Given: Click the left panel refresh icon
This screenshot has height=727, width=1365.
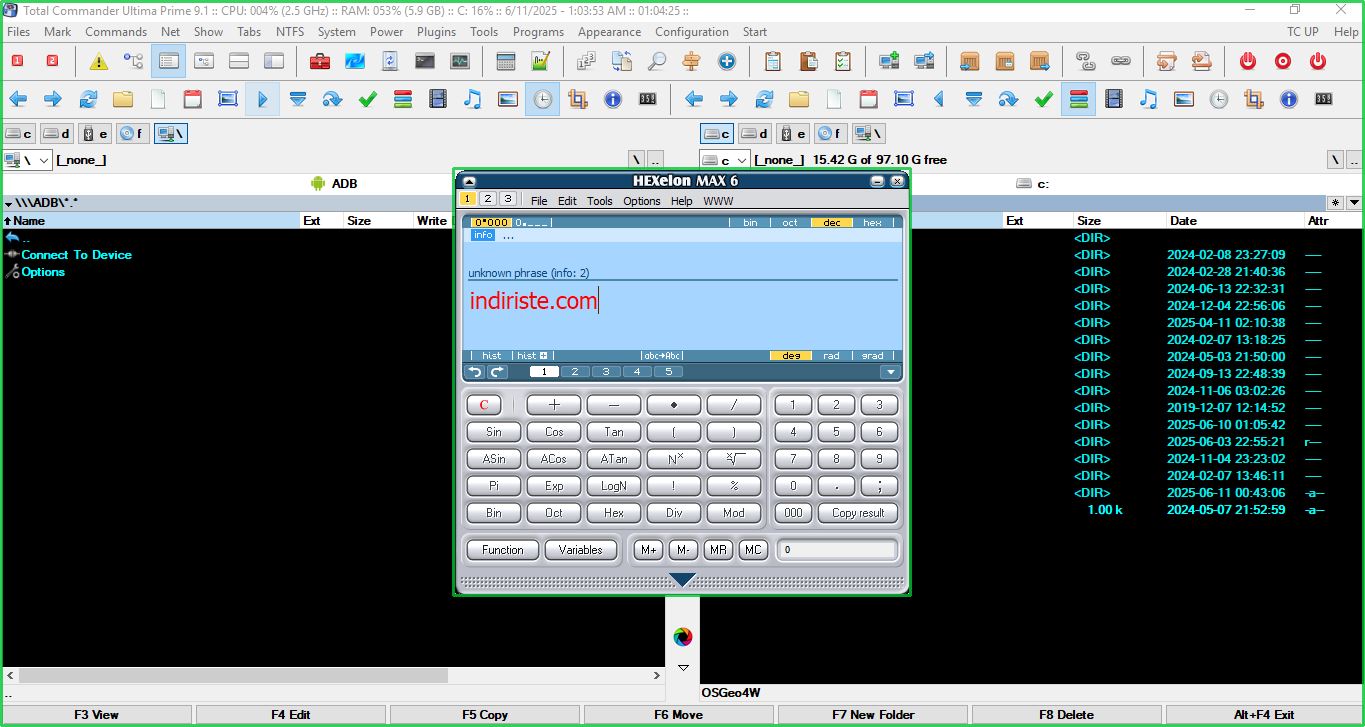Looking at the screenshot, I should (88, 99).
